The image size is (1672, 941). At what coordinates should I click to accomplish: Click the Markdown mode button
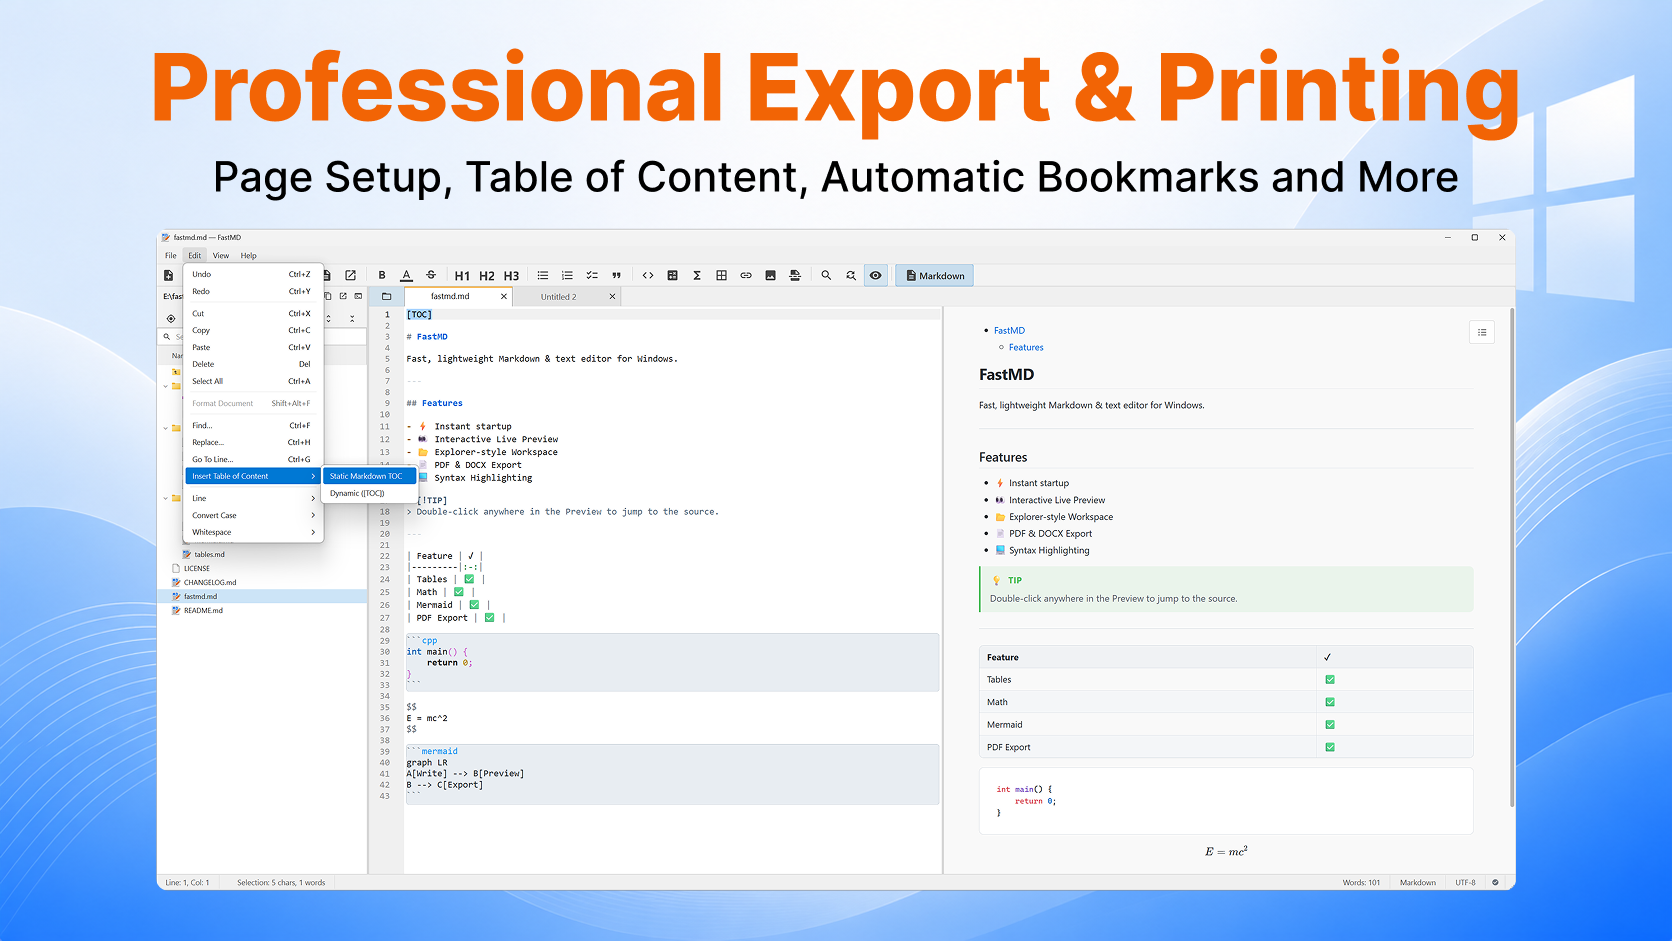pyautogui.click(x=935, y=275)
